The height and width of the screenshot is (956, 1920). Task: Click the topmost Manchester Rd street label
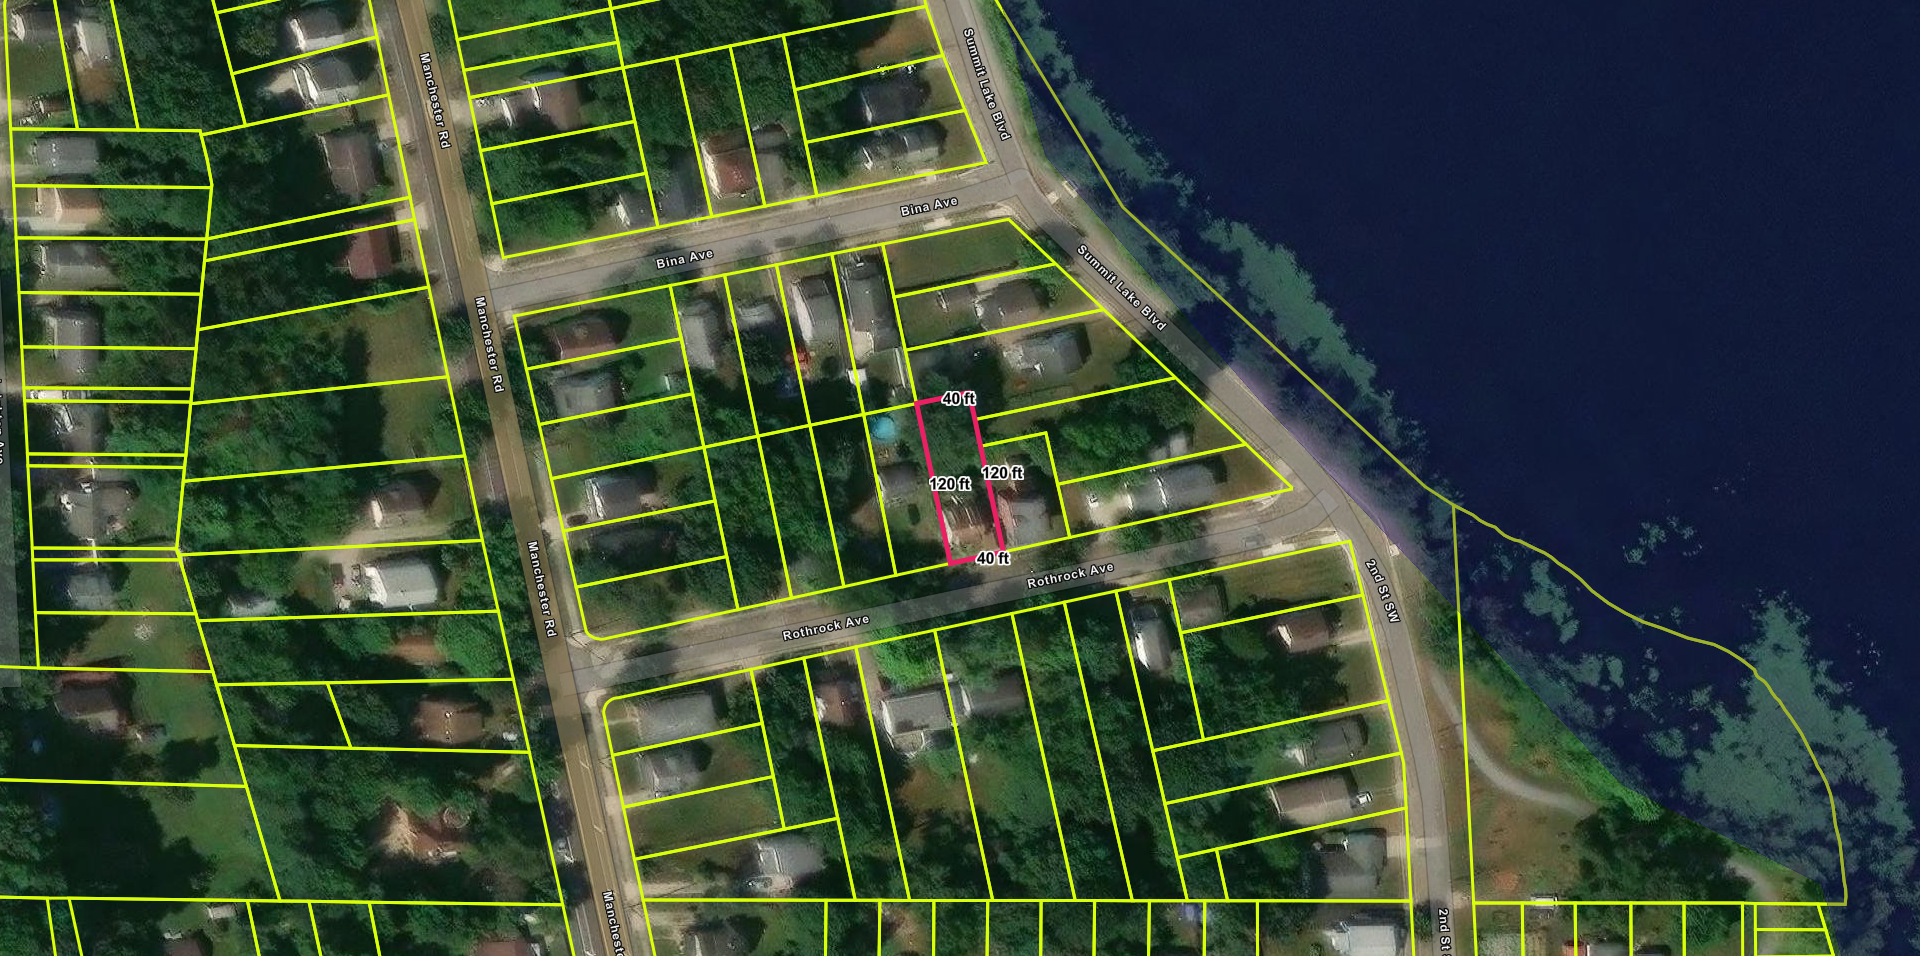coord(434,100)
